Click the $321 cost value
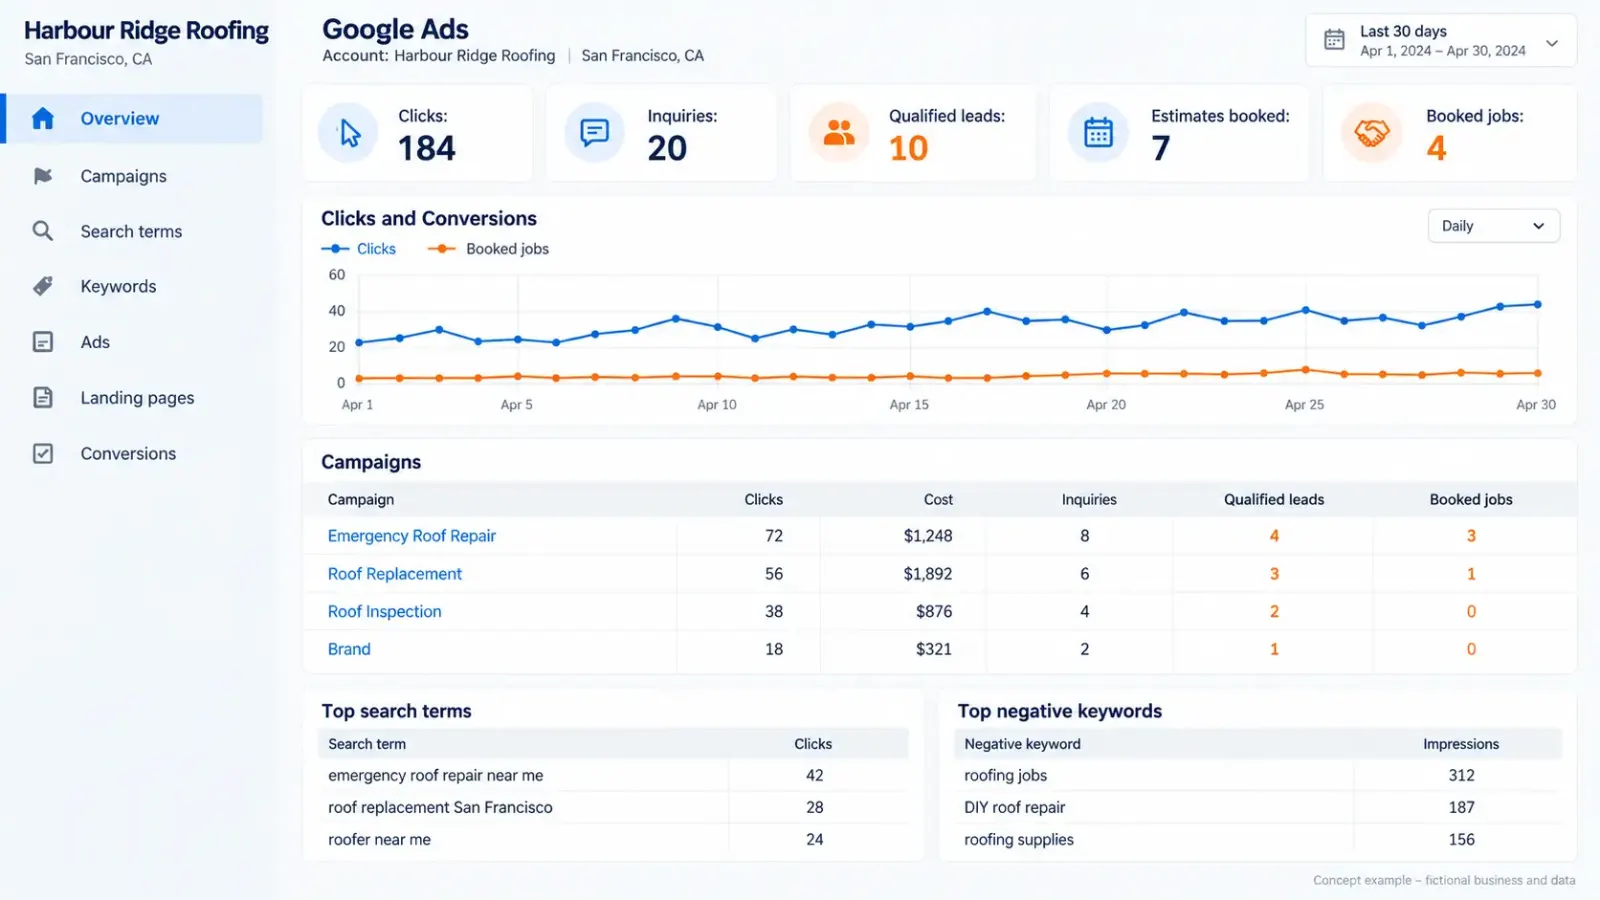Image resolution: width=1600 pixels, height=900 pixels. 934,649
